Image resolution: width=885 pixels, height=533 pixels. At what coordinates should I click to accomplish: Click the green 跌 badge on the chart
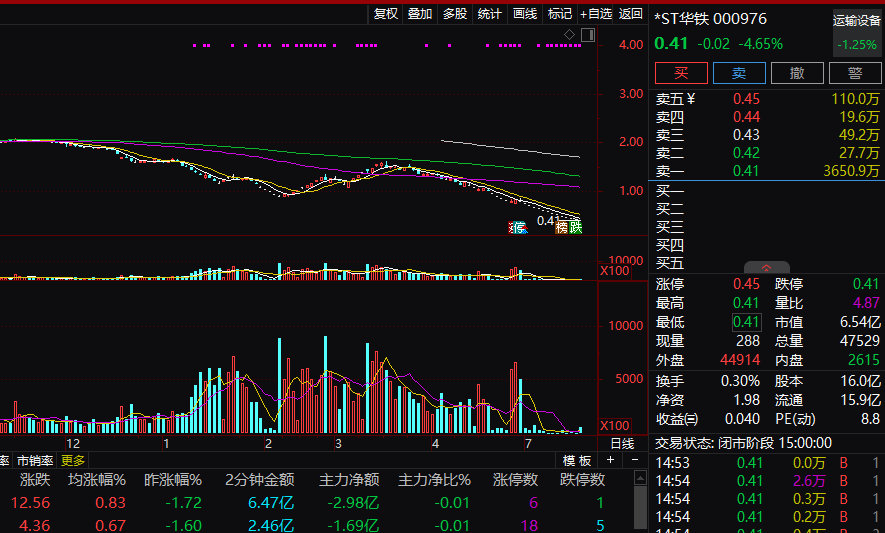tap(575, 228)
